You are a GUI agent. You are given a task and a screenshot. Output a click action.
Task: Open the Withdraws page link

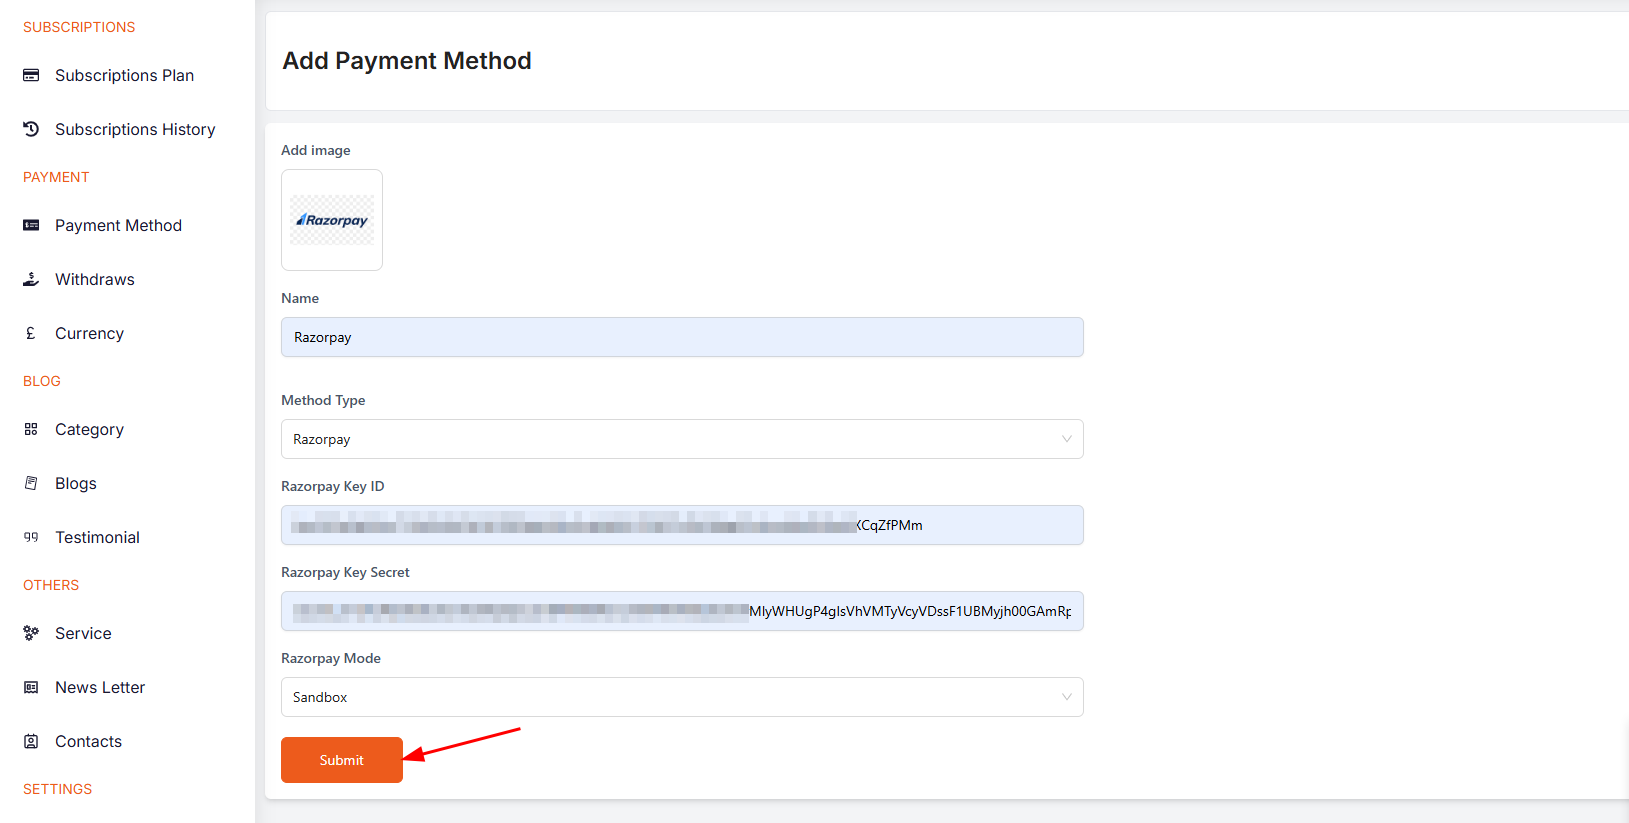[95, 279]
